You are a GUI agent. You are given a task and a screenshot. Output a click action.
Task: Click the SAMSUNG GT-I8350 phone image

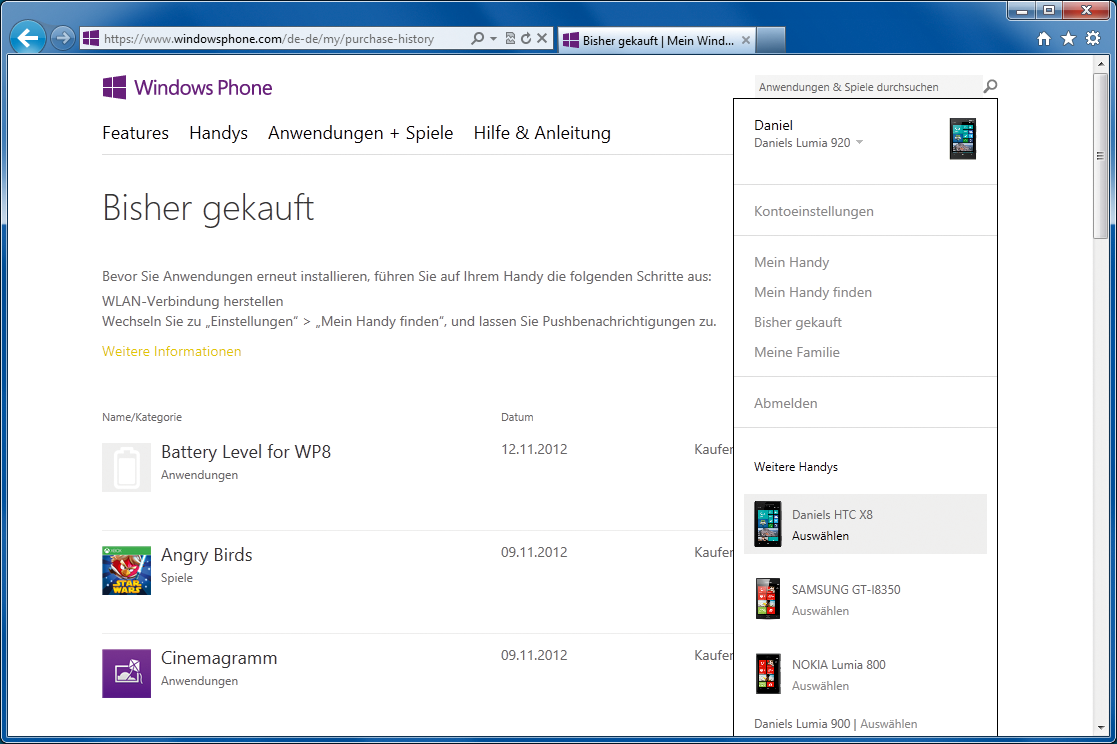click(x=768, y=599)
